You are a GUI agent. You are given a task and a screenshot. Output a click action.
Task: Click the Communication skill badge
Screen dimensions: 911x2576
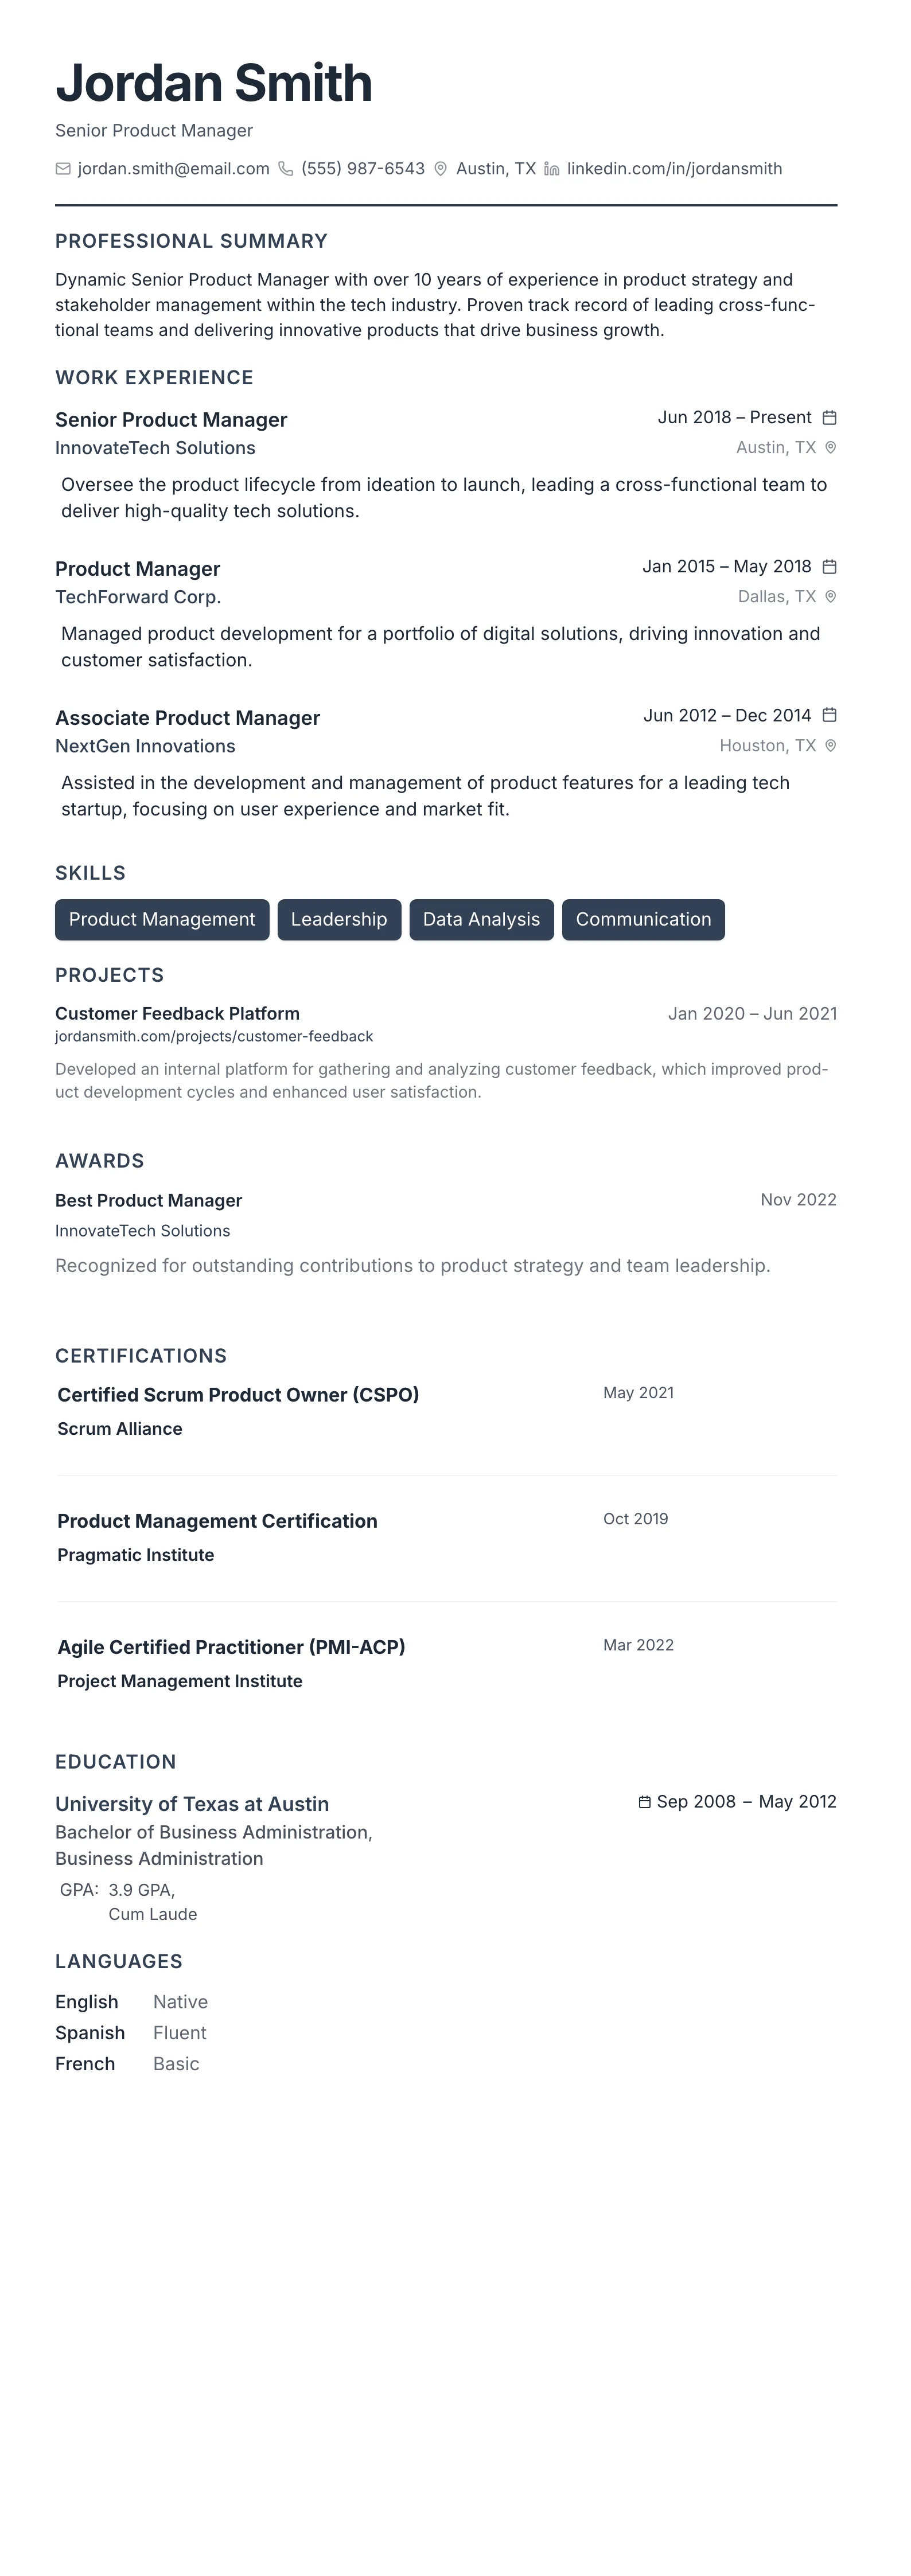click(643, 920)
